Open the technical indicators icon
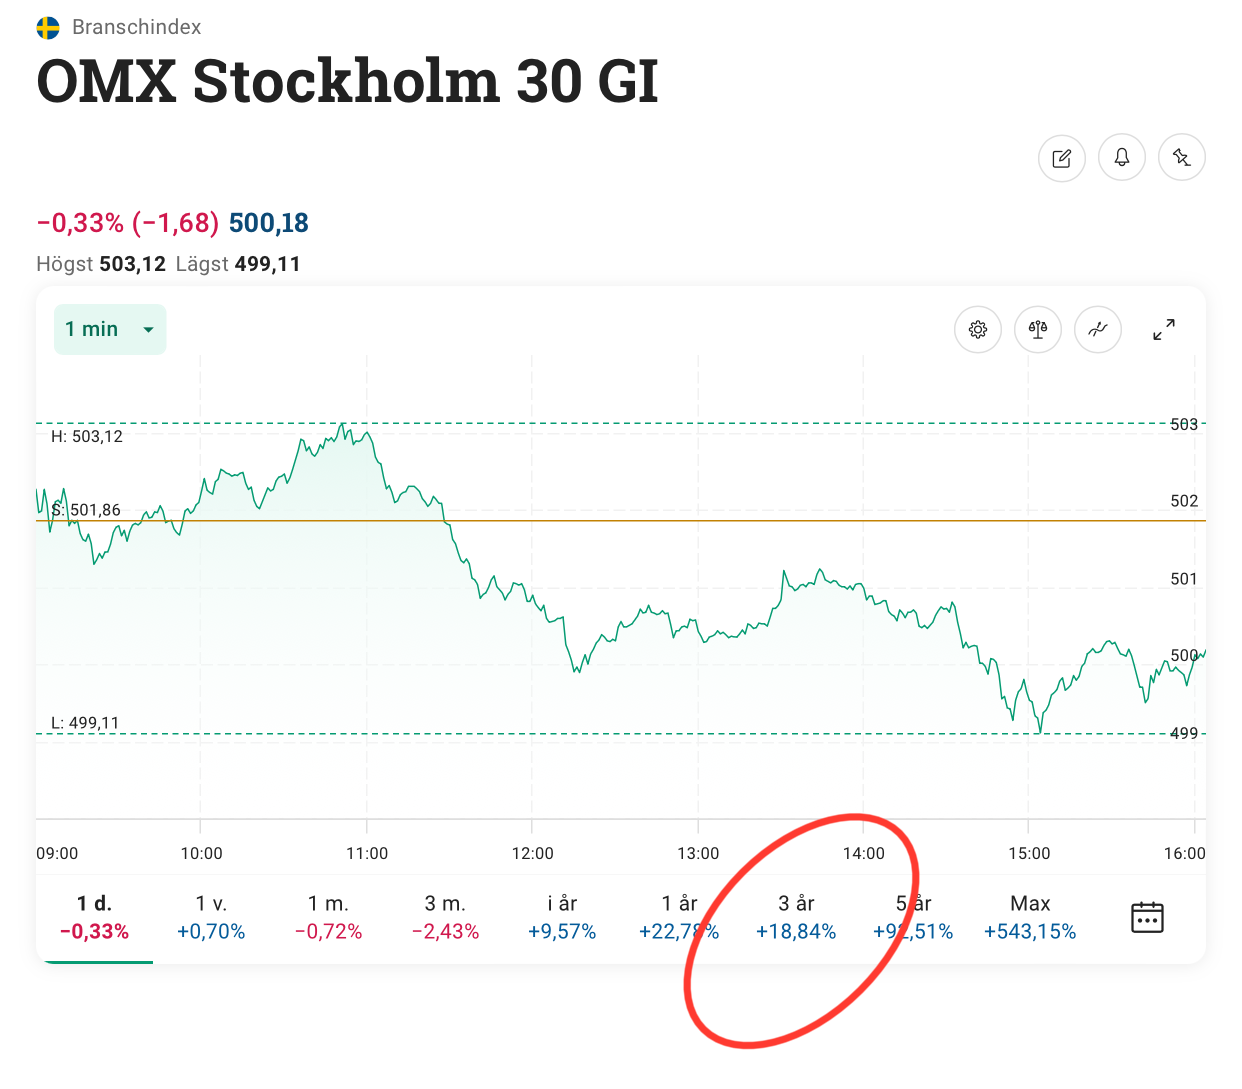Viewport: 1242px width, 1089px height. click(1097, 330)
